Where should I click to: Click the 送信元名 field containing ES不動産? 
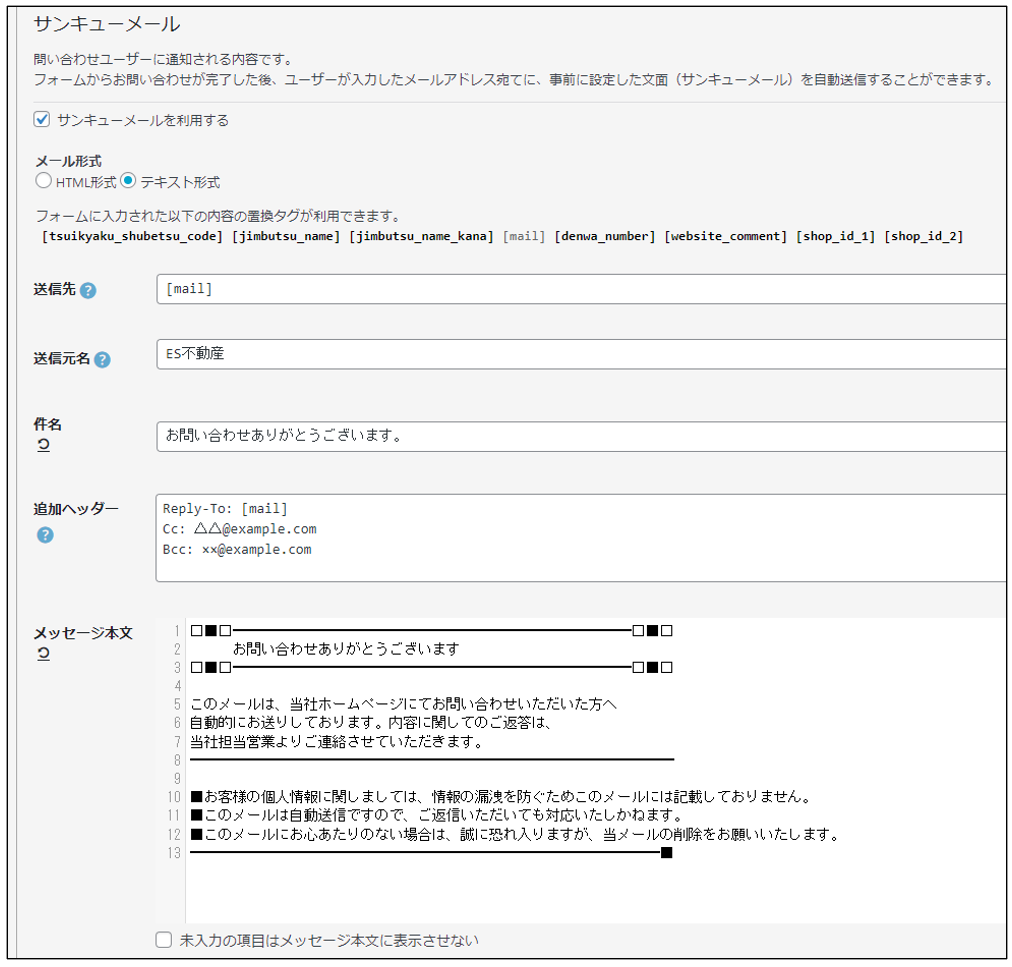click(580, 354)
